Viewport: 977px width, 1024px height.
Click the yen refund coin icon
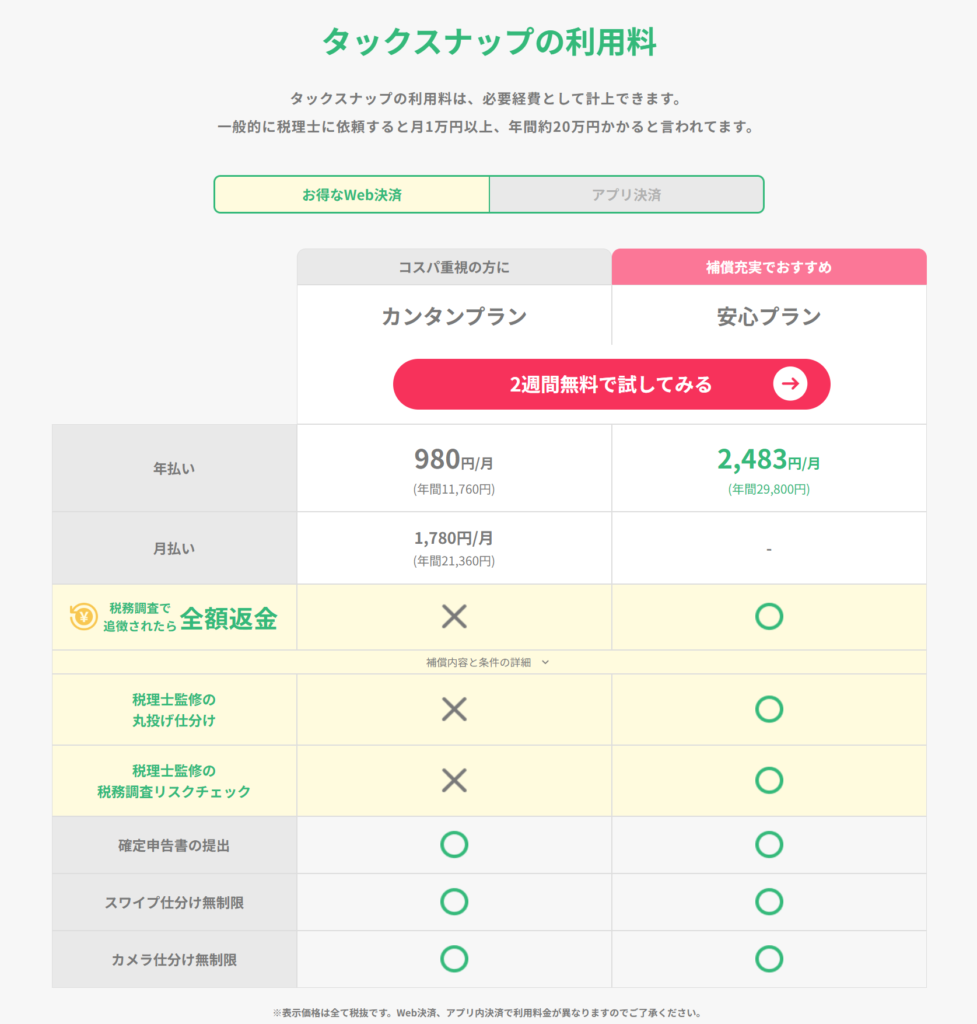pyautogui.click(x=84, y=617)
